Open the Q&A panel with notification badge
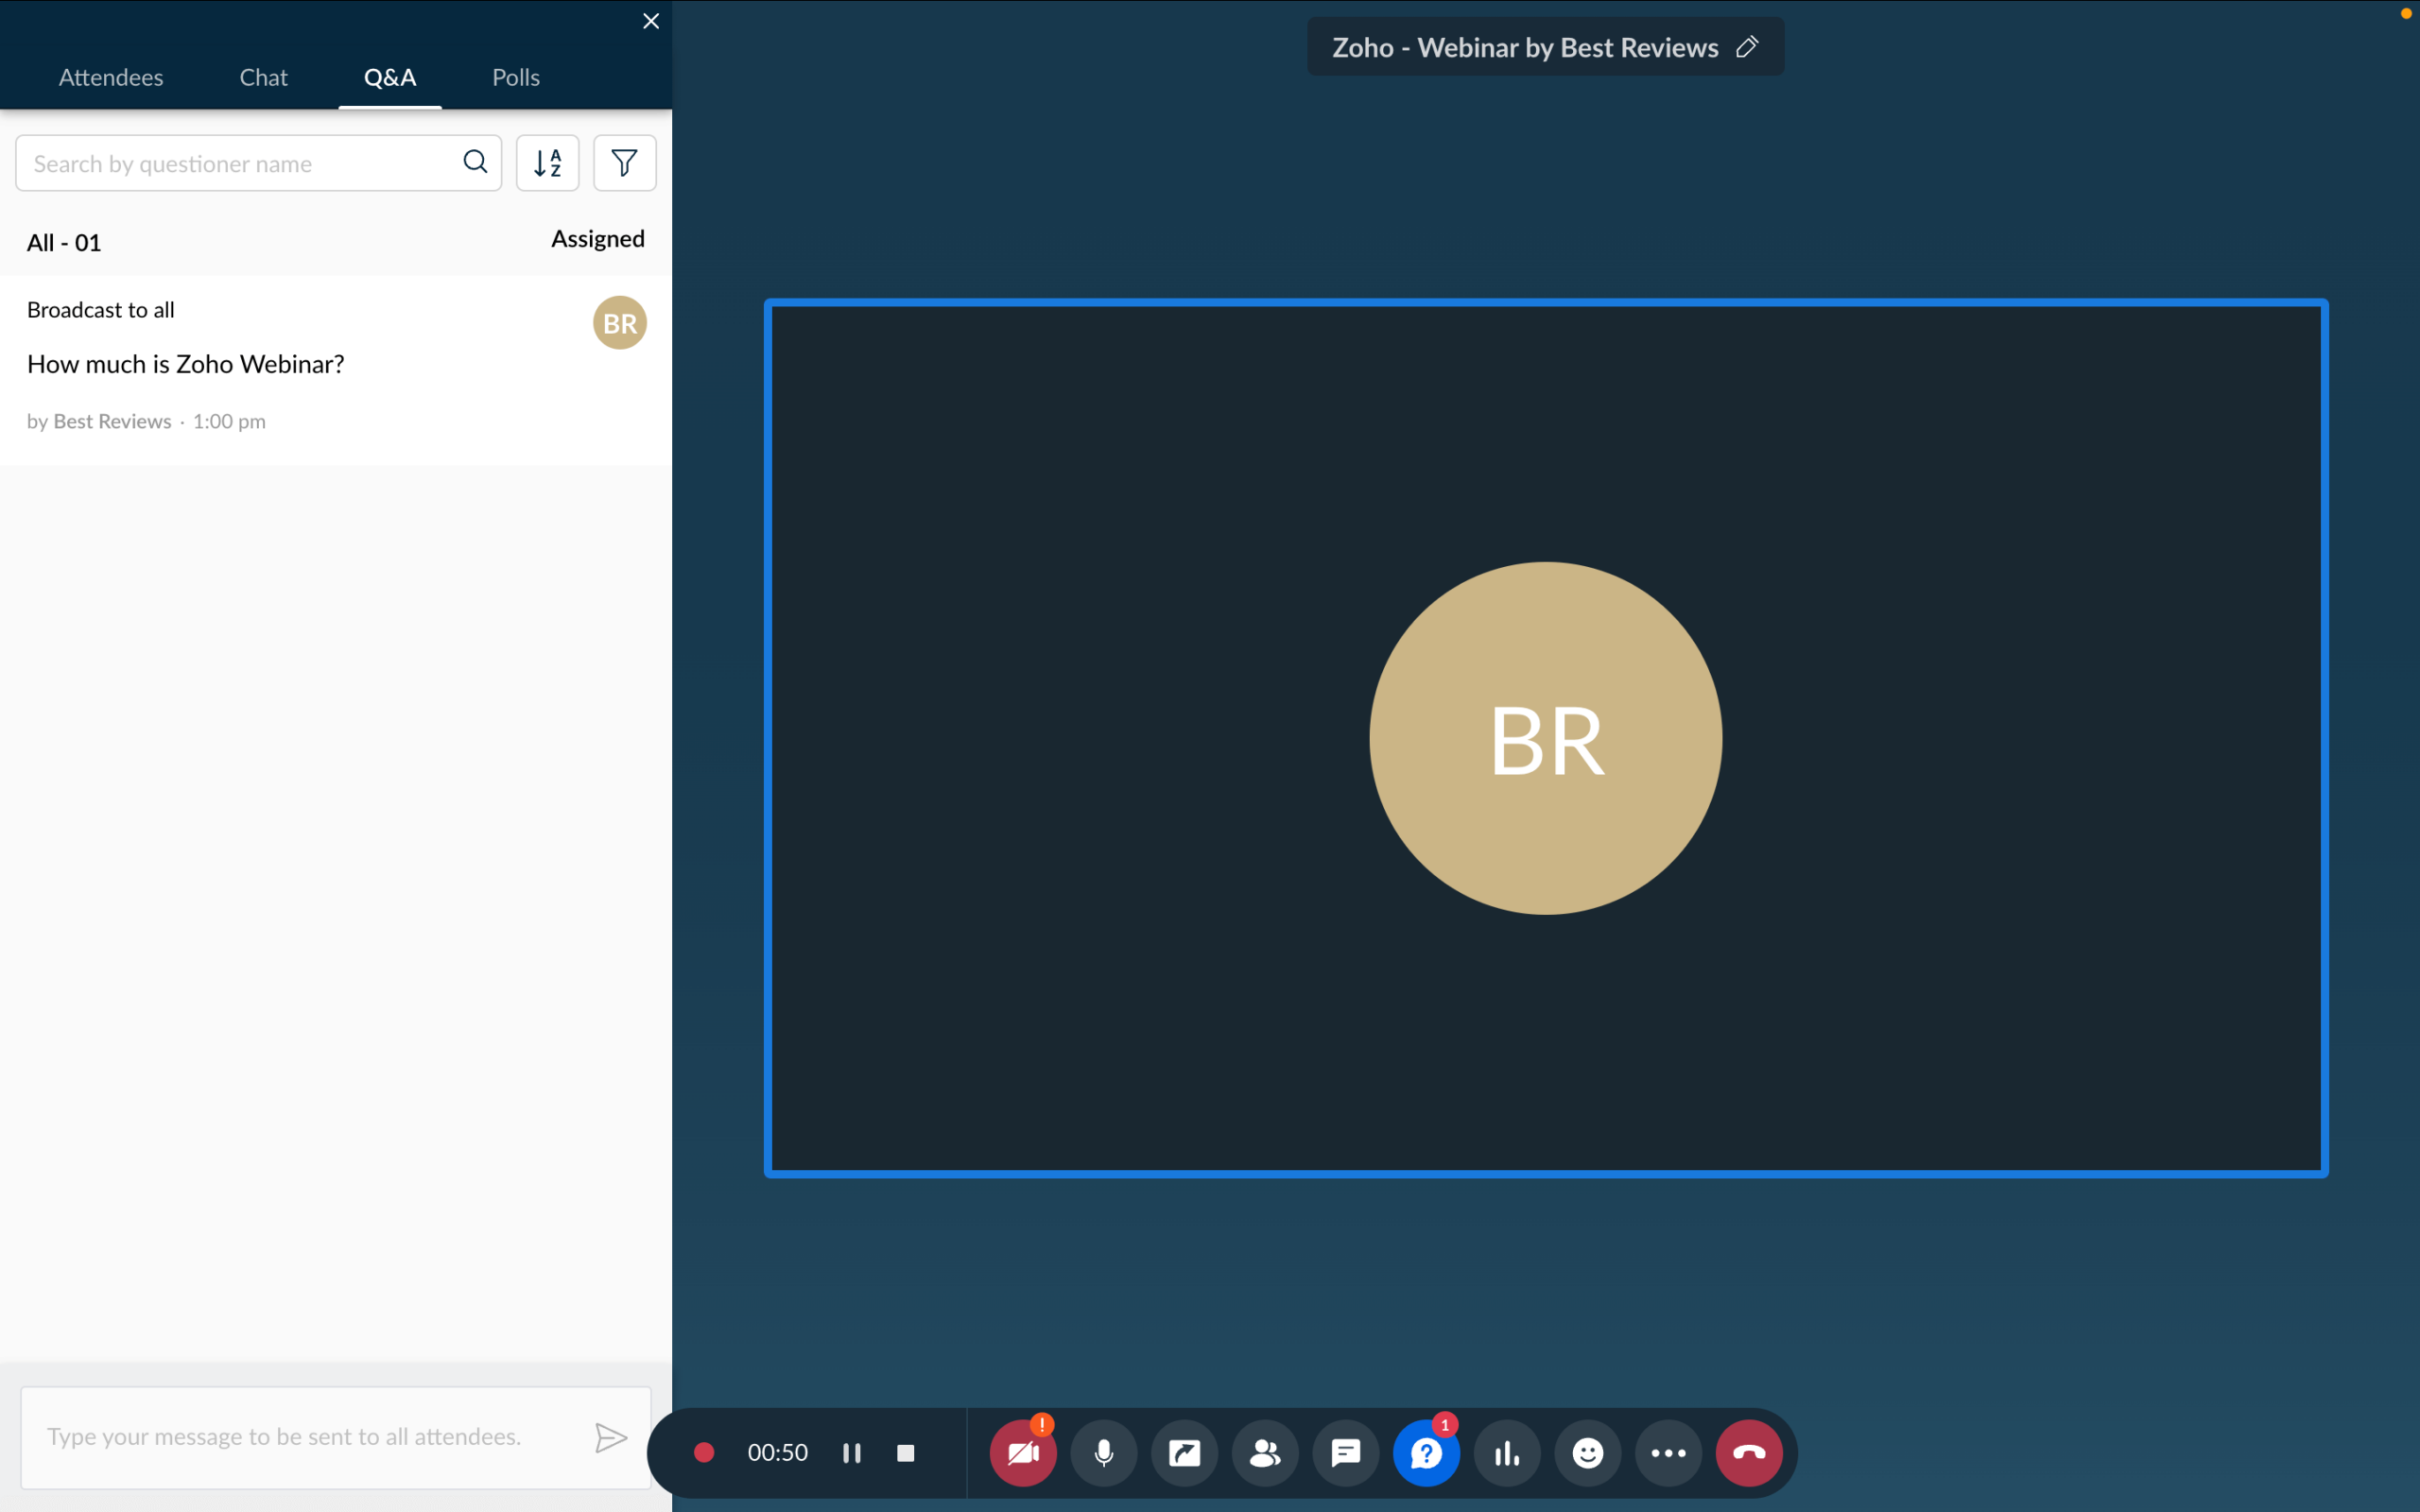Image resolution: width=2420 pixels, height=1512 pixels. pos(1426,1452)
